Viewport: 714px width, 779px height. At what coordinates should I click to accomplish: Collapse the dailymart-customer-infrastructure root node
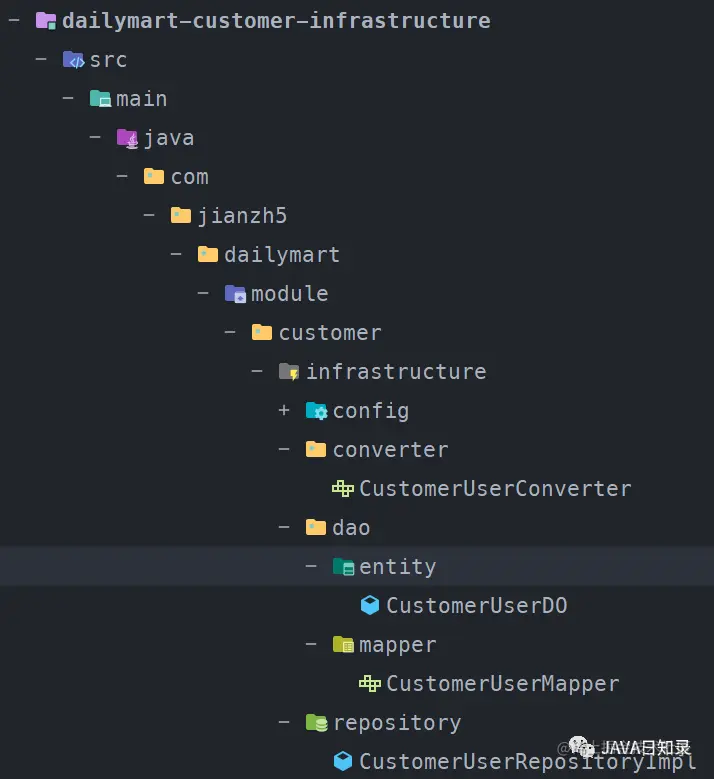[14, 21]
